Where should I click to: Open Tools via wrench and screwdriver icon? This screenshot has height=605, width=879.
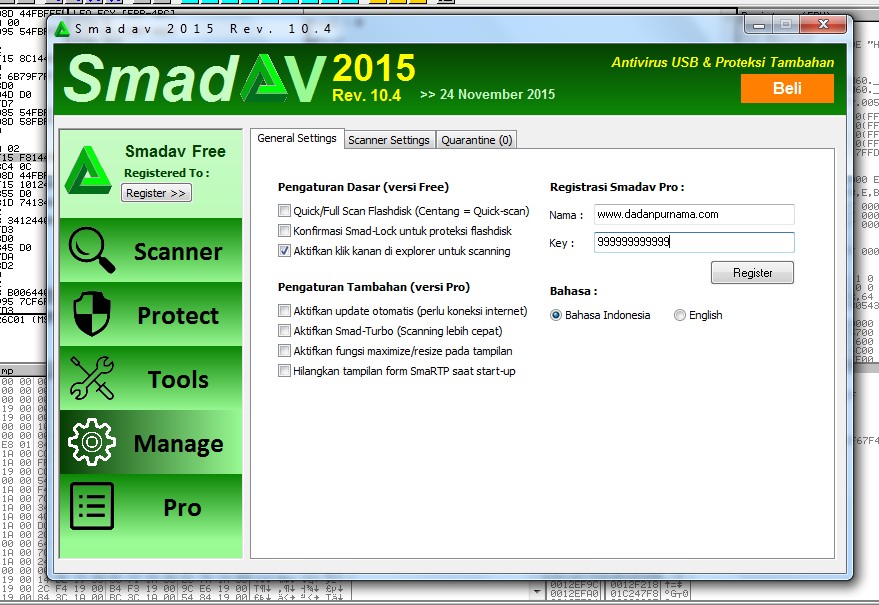[x=92, y=378]
